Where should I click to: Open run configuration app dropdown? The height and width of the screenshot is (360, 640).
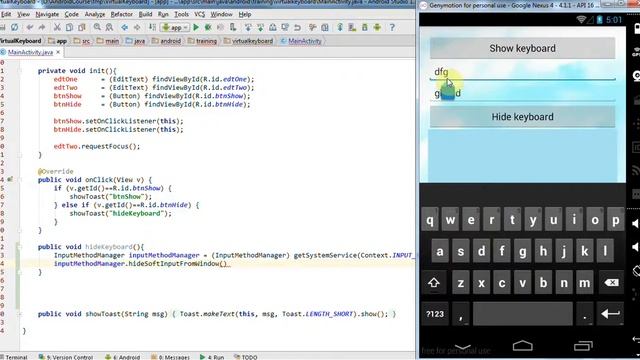[x=175, y=27]
